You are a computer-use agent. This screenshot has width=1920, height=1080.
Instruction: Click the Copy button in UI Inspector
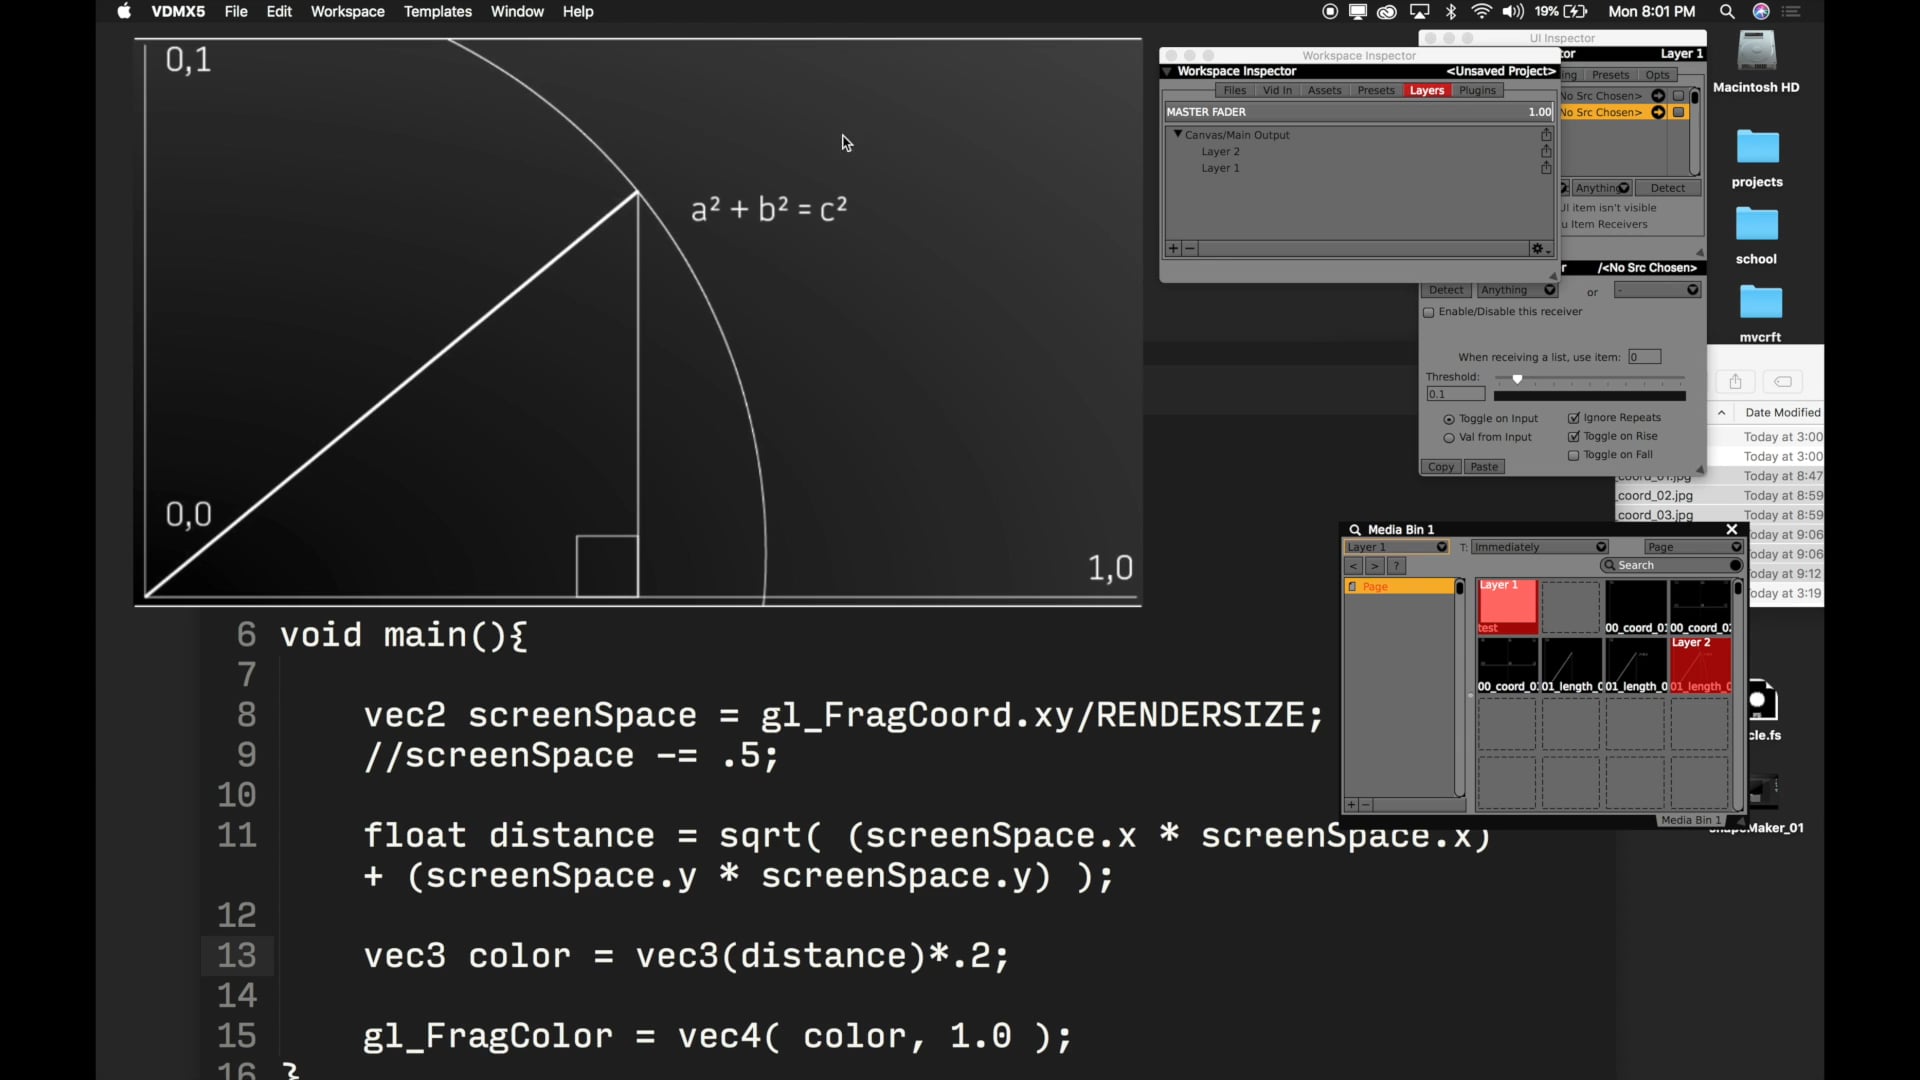pos(1440,467)
